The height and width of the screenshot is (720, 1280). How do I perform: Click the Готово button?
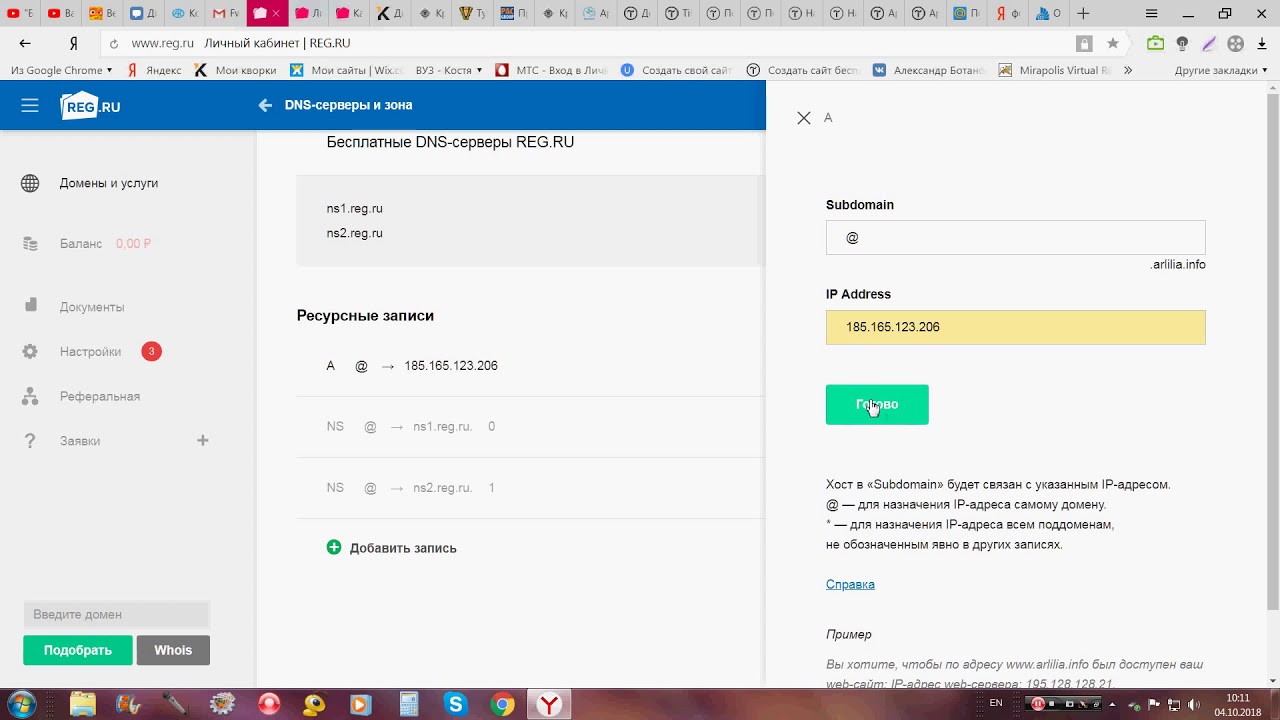point(877,405)
